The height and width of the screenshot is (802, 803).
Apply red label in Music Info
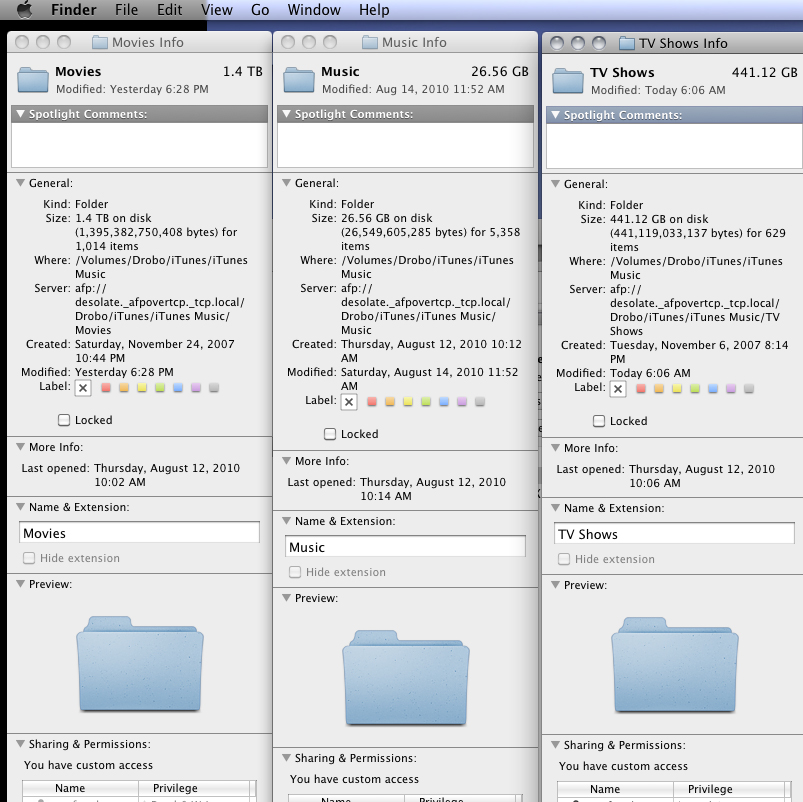tap(372, 402)
